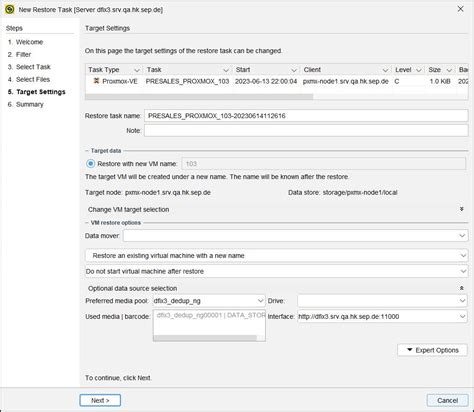Open the Expert Options button

(x=432, y=350)
